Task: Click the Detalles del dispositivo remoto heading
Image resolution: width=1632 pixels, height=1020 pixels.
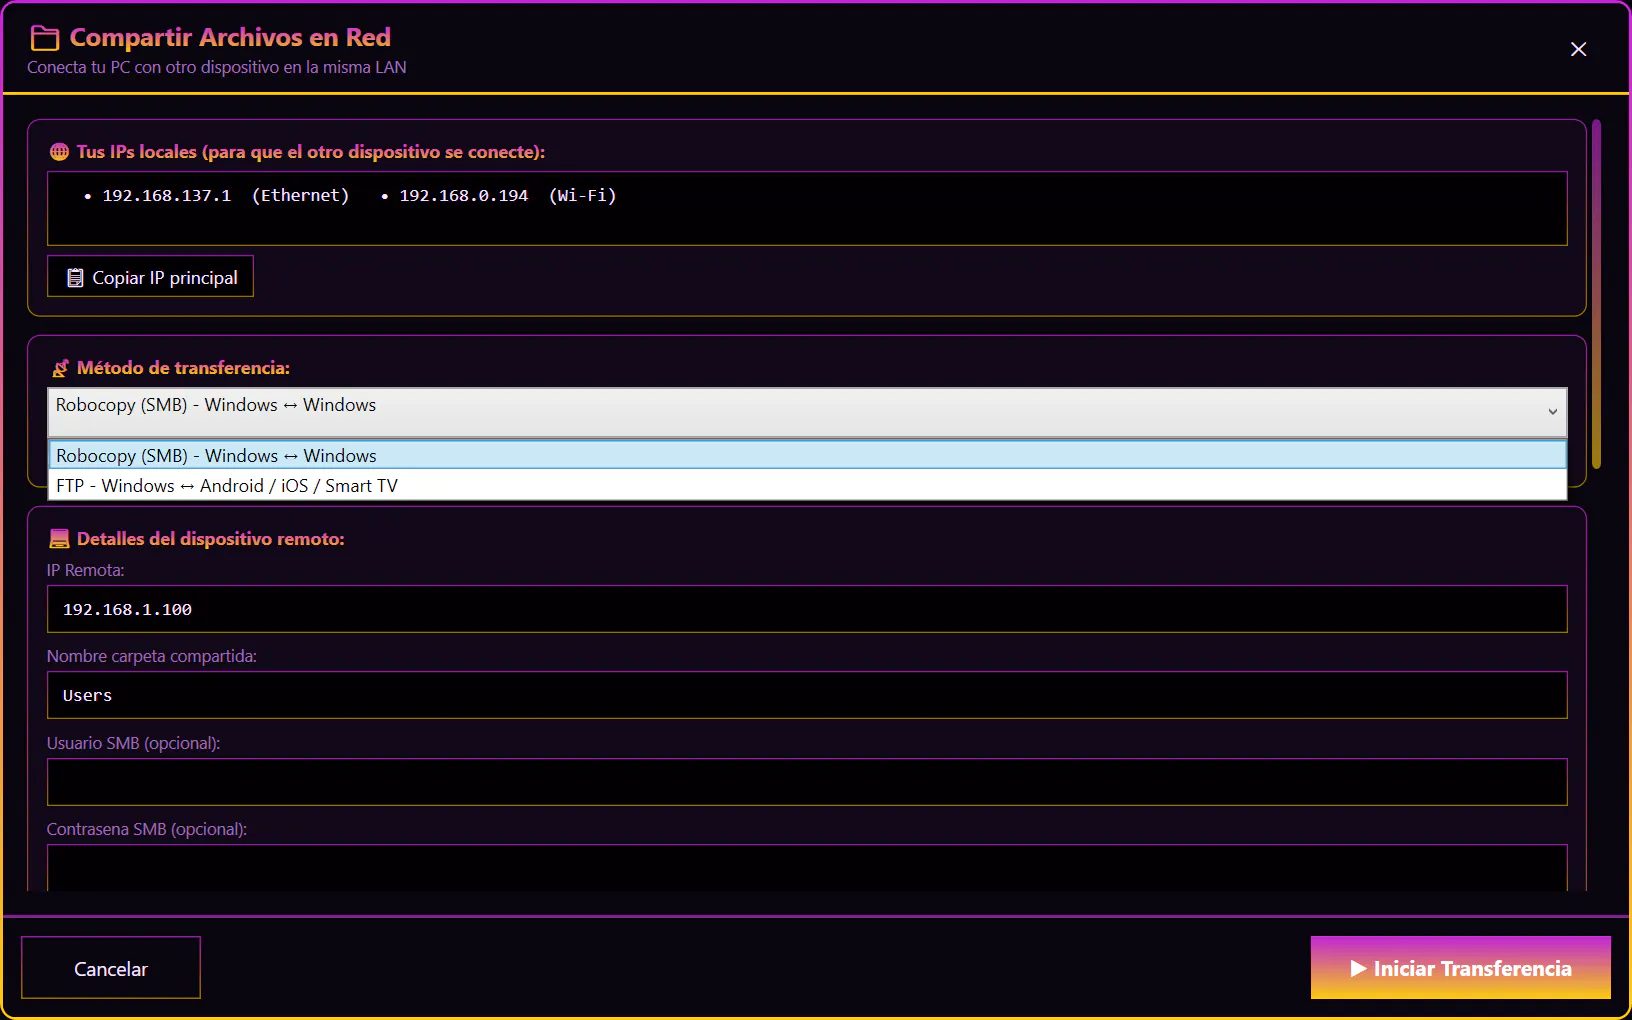Action: [x=211, y=539]
